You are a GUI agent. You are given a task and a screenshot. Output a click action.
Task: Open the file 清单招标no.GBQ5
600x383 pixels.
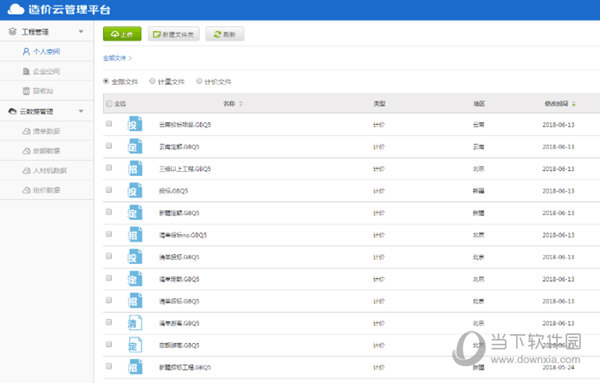(x=183, y=235)
